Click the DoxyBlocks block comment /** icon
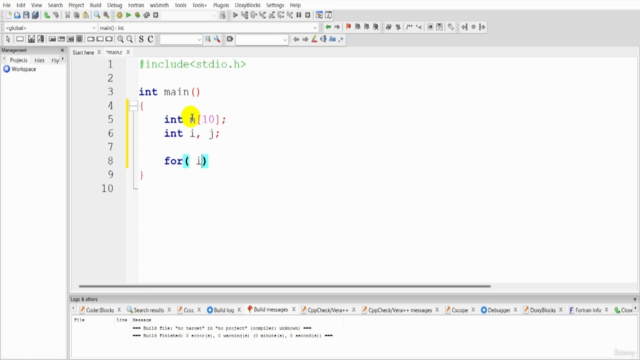The height and width of the screenshot is (360, 640). point(409,27)
